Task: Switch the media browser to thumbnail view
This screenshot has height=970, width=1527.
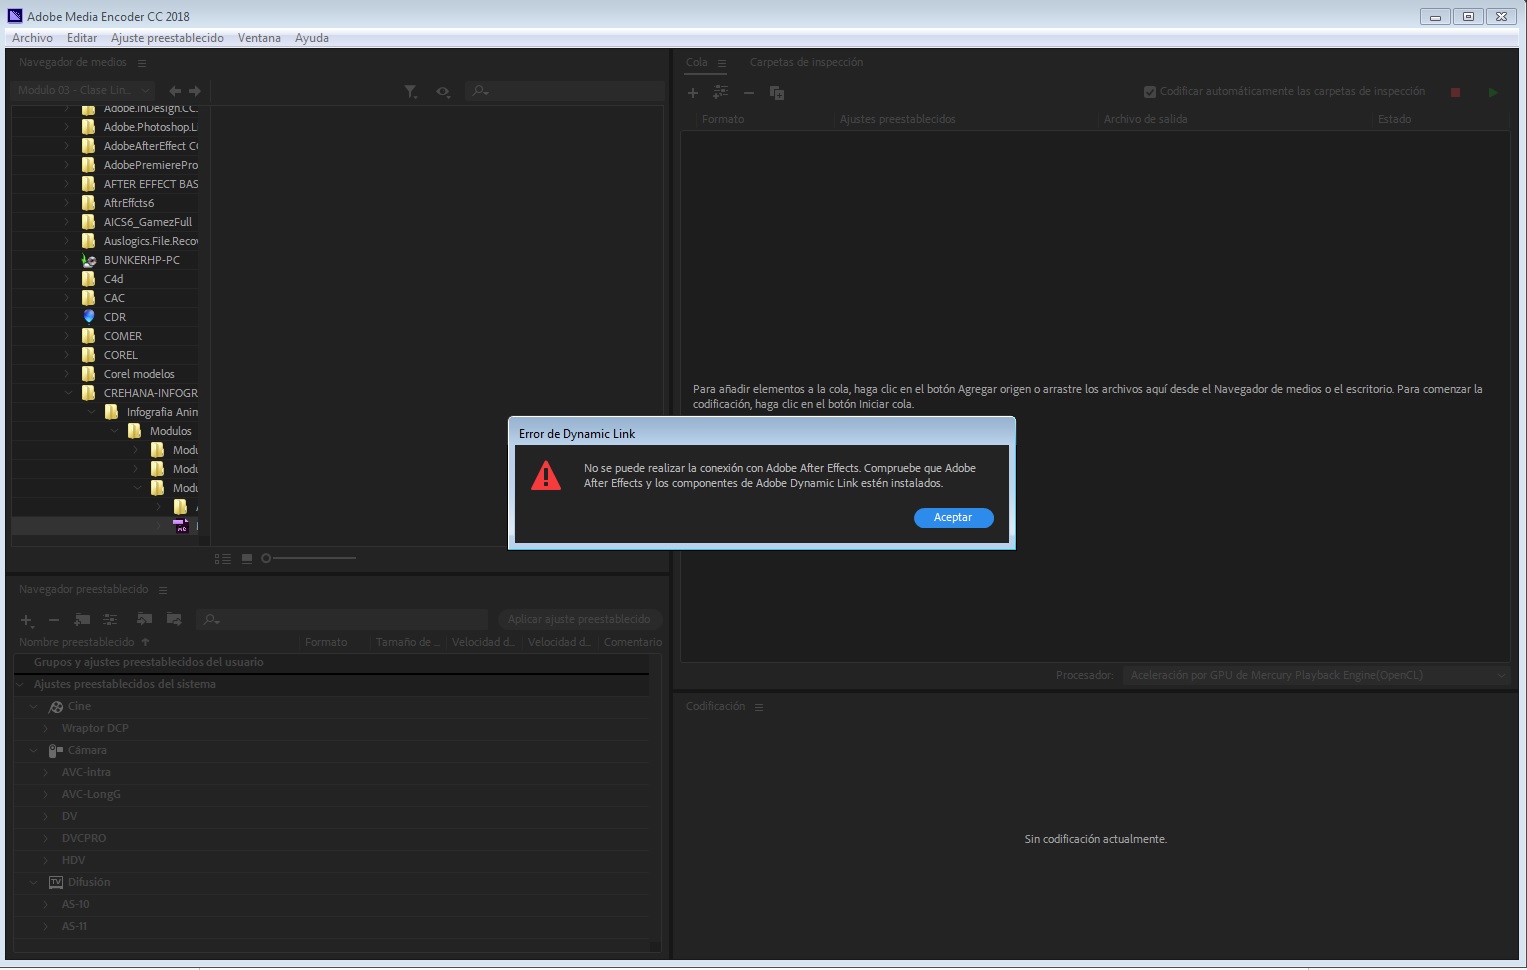Action: [247, 559]
